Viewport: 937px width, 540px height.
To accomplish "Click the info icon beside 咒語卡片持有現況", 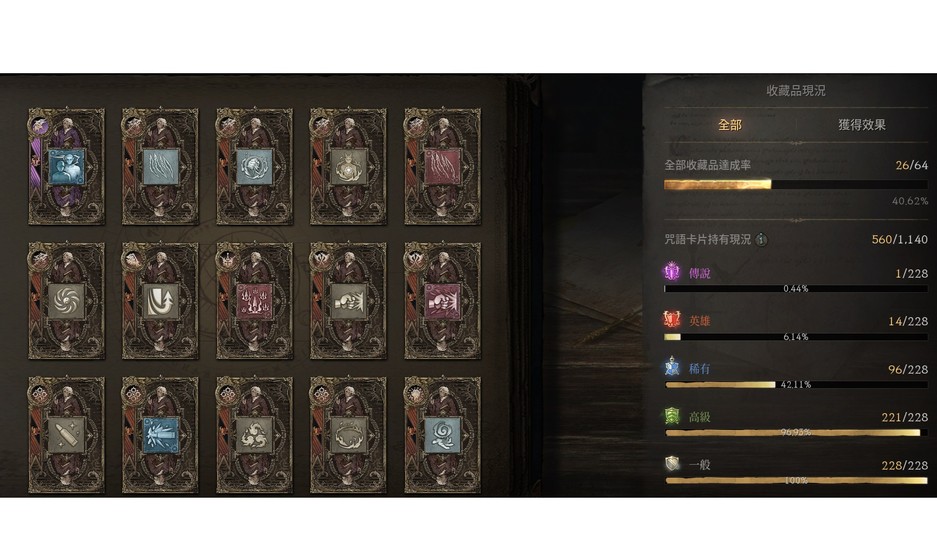I will coord(761,240).
